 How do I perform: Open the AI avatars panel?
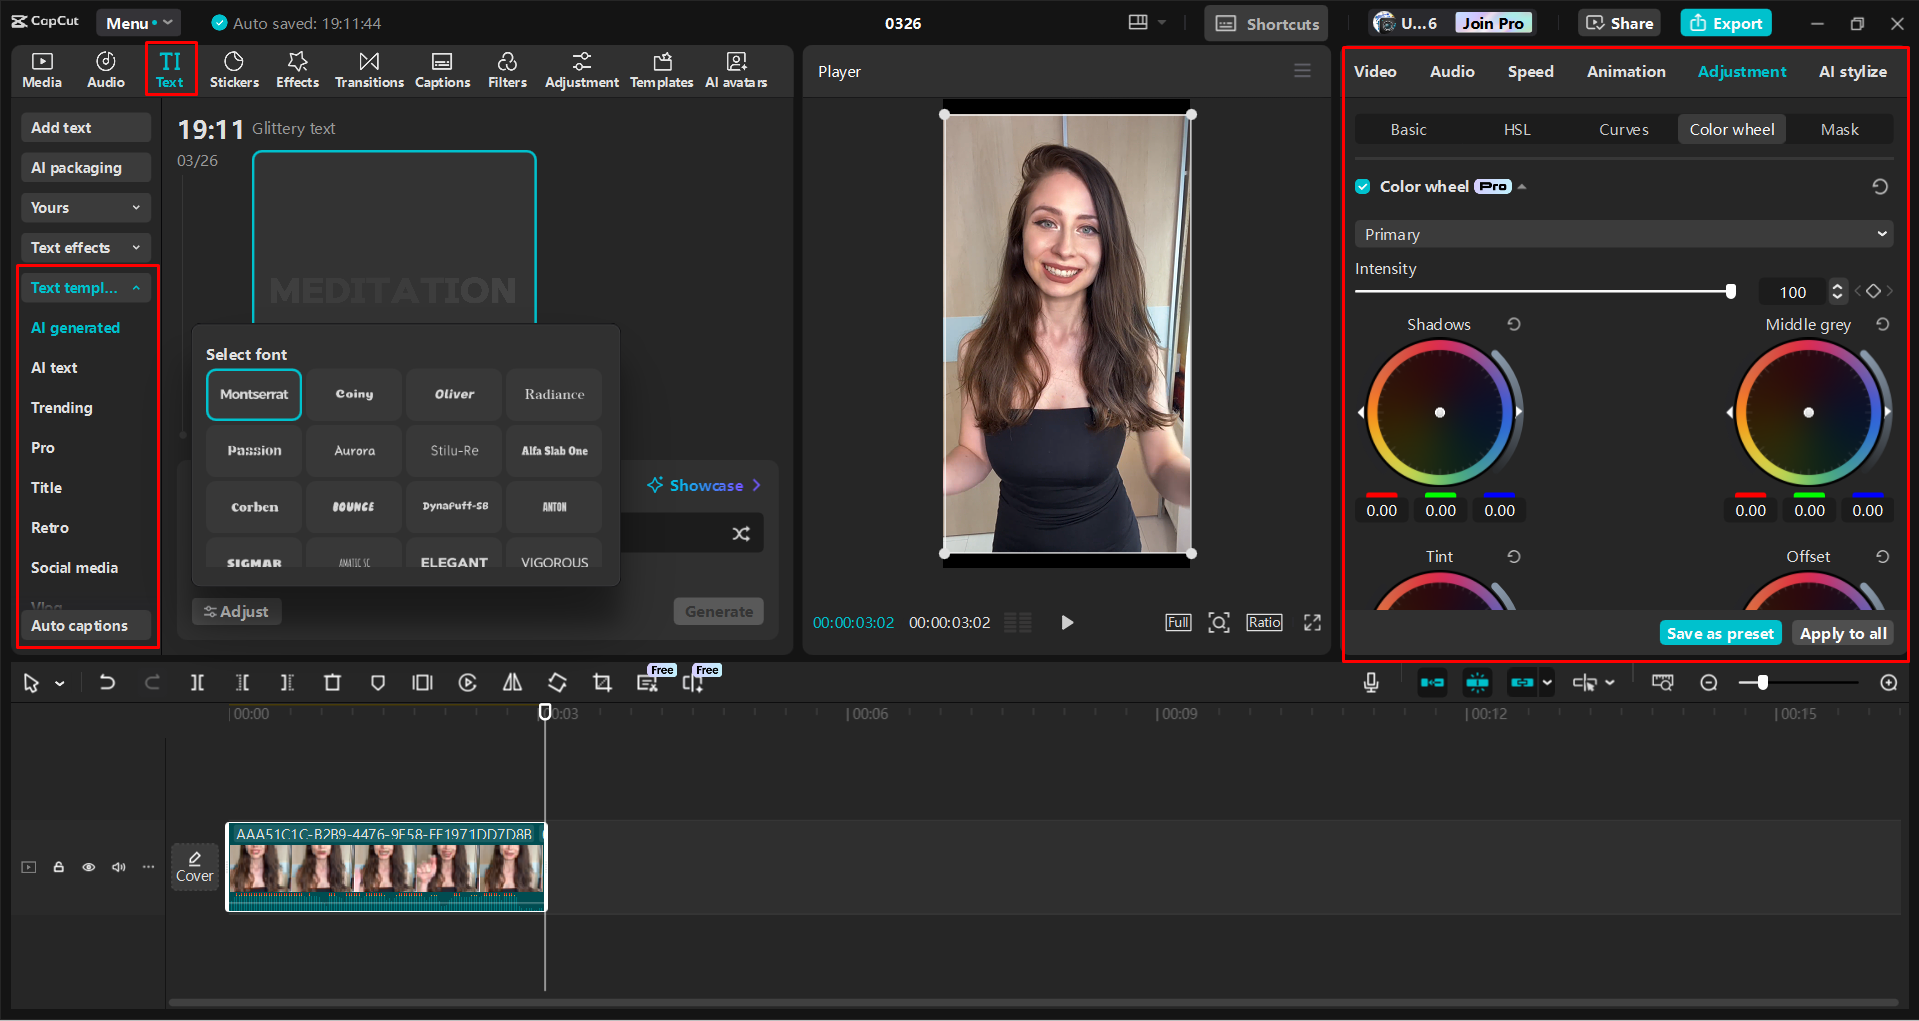point(736,70)
